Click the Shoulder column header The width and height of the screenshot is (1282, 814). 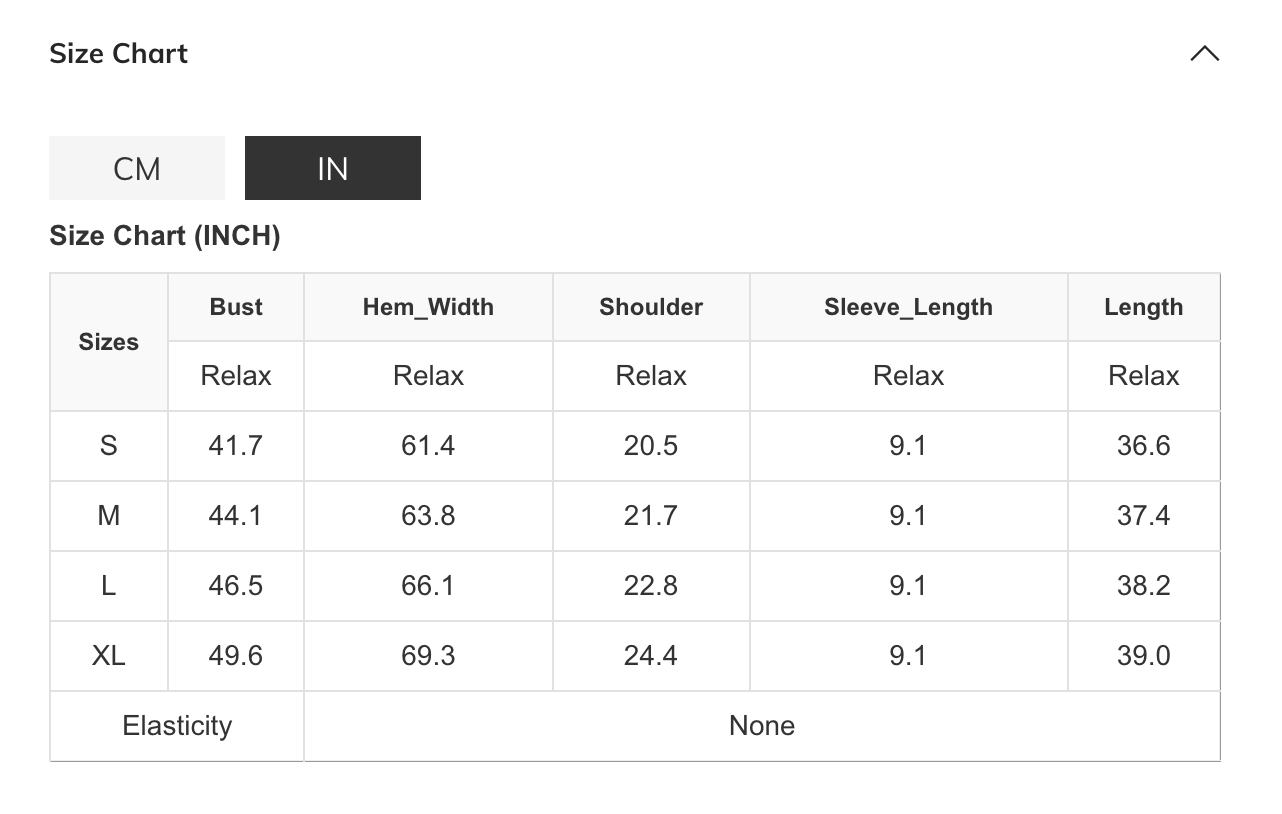tap(651, 307)
